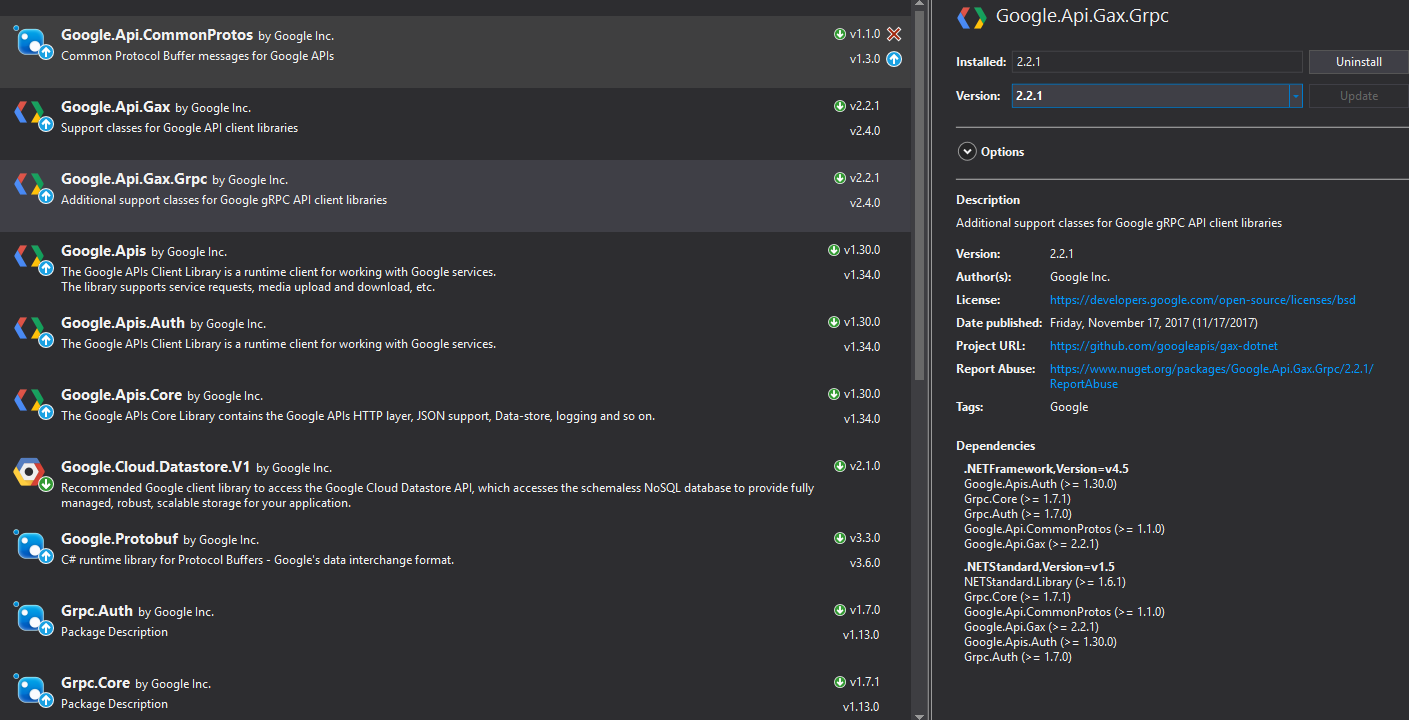The width and height of the screenshot is (1409, 720).
Task: Click the .NETStandard,Version=v1.5 dependency heading
Action: click(1039, 567)
